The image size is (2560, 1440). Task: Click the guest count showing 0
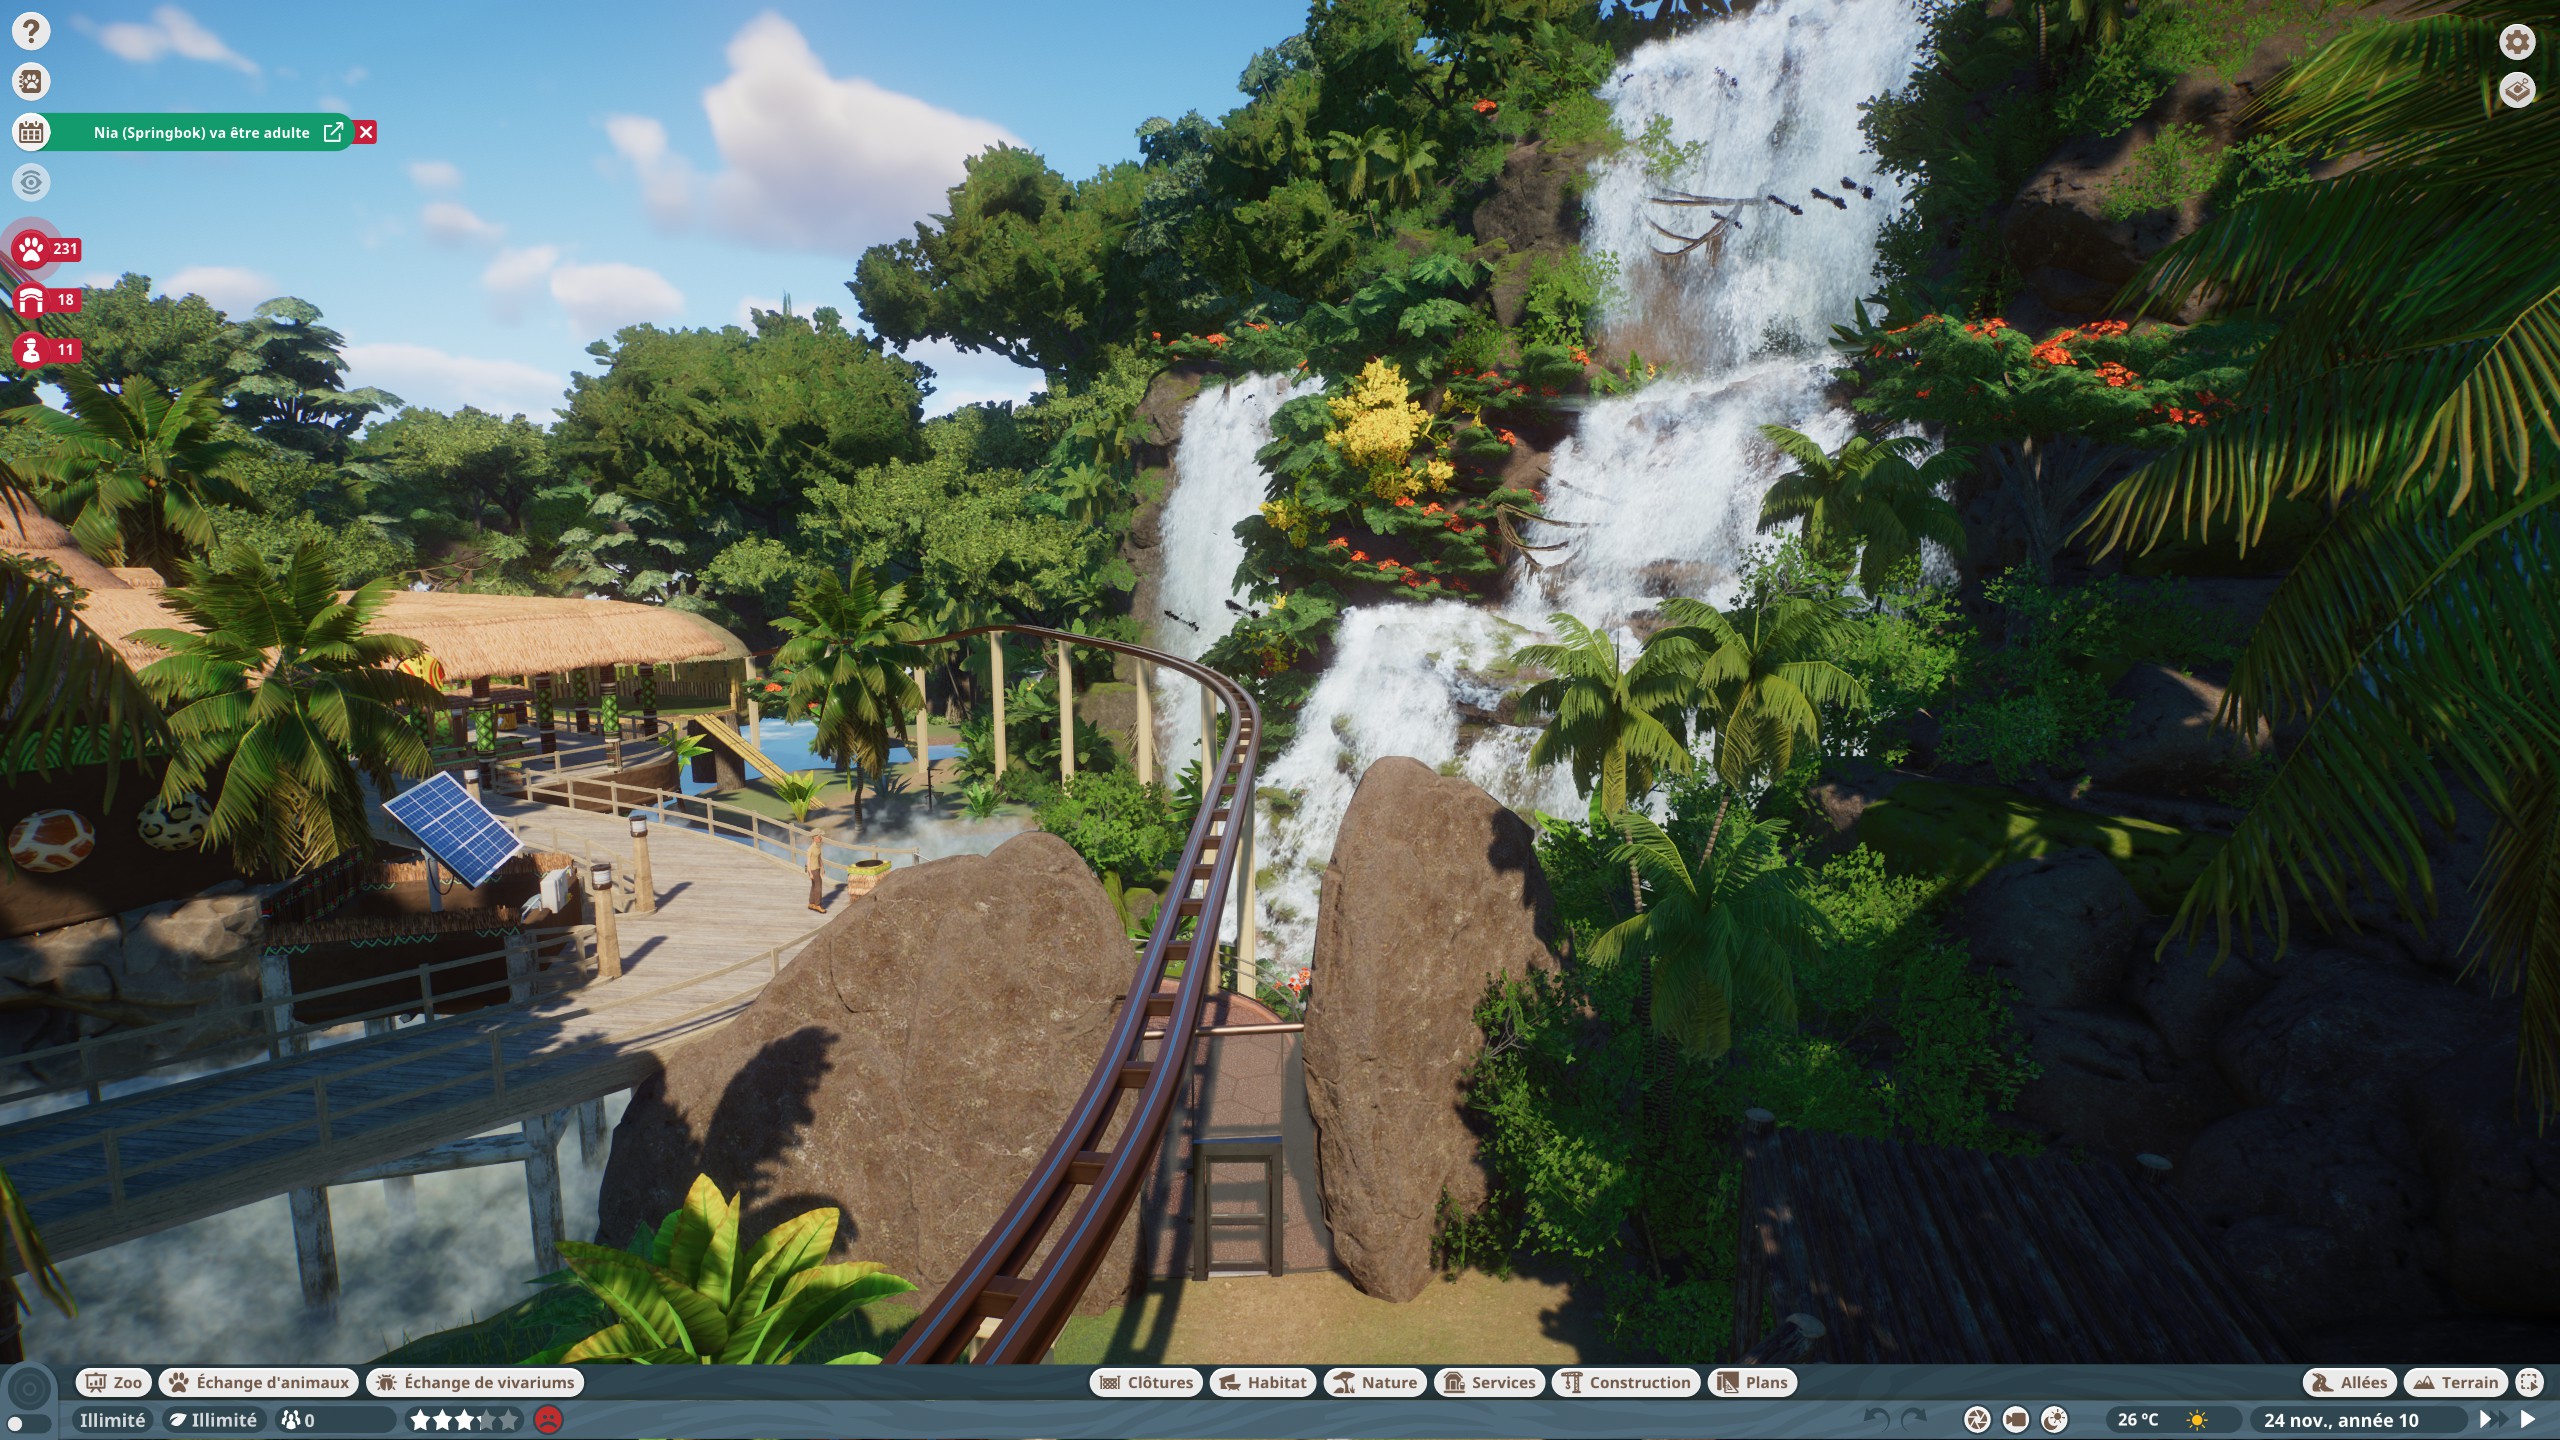tap(334, 1420)
